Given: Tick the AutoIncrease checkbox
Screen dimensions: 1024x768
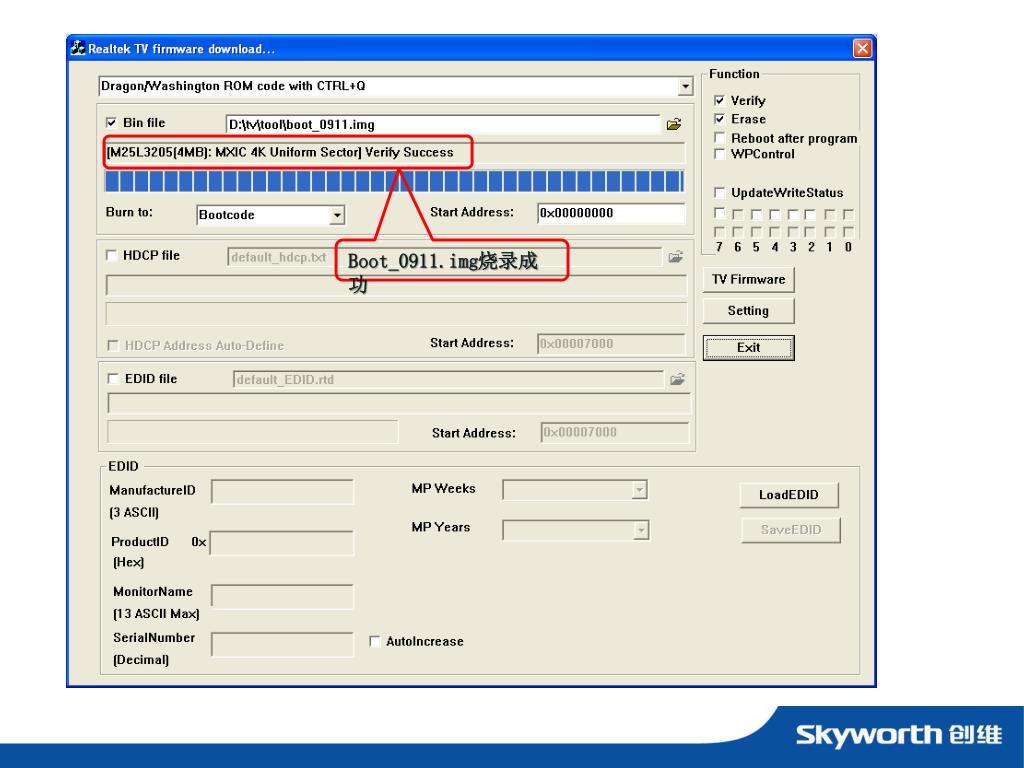Looking at the screenshot, I should pos(374,641).
